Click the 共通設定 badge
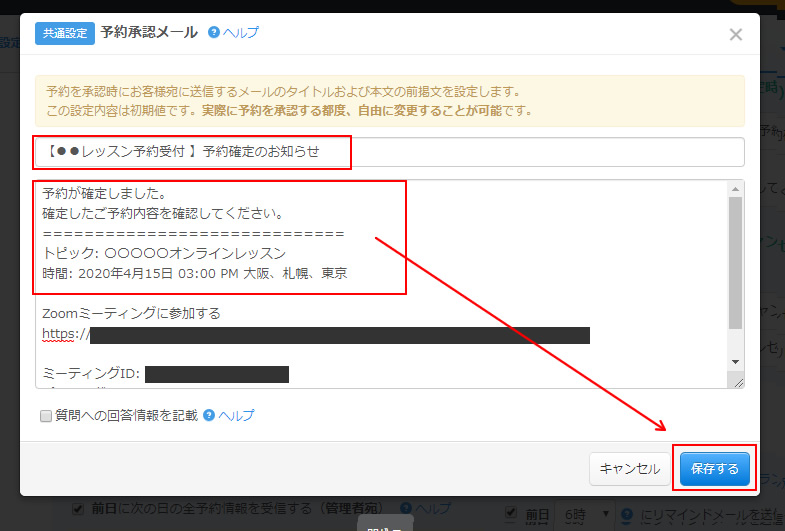This screenshot has width=785, height=531. pos(65,33)
